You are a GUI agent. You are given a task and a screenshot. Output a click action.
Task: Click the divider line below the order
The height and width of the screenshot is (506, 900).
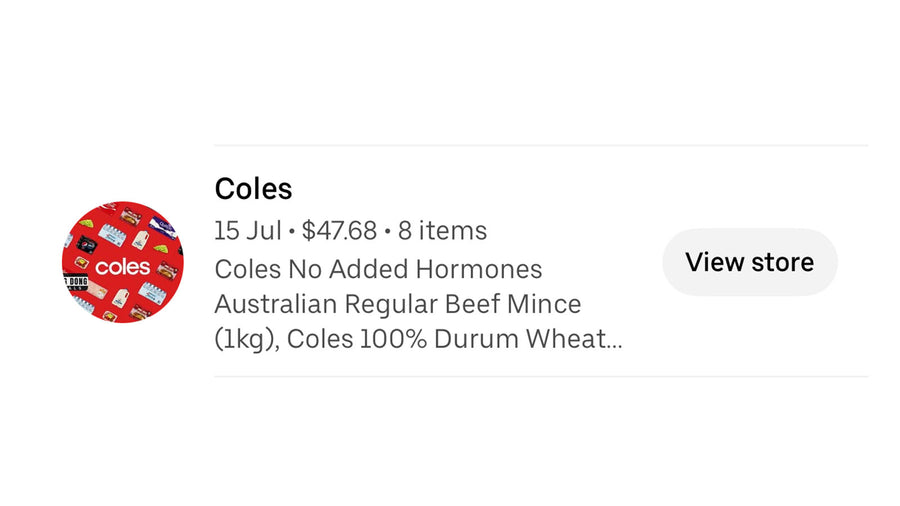pos(541,376)
